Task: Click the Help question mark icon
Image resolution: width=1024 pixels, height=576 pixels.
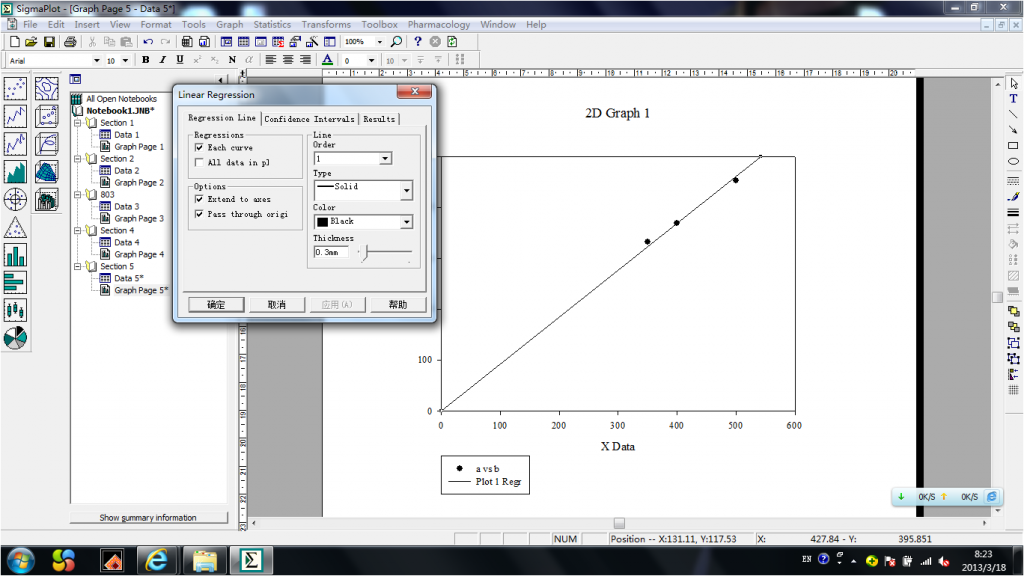Action: (x=418, y=41)
